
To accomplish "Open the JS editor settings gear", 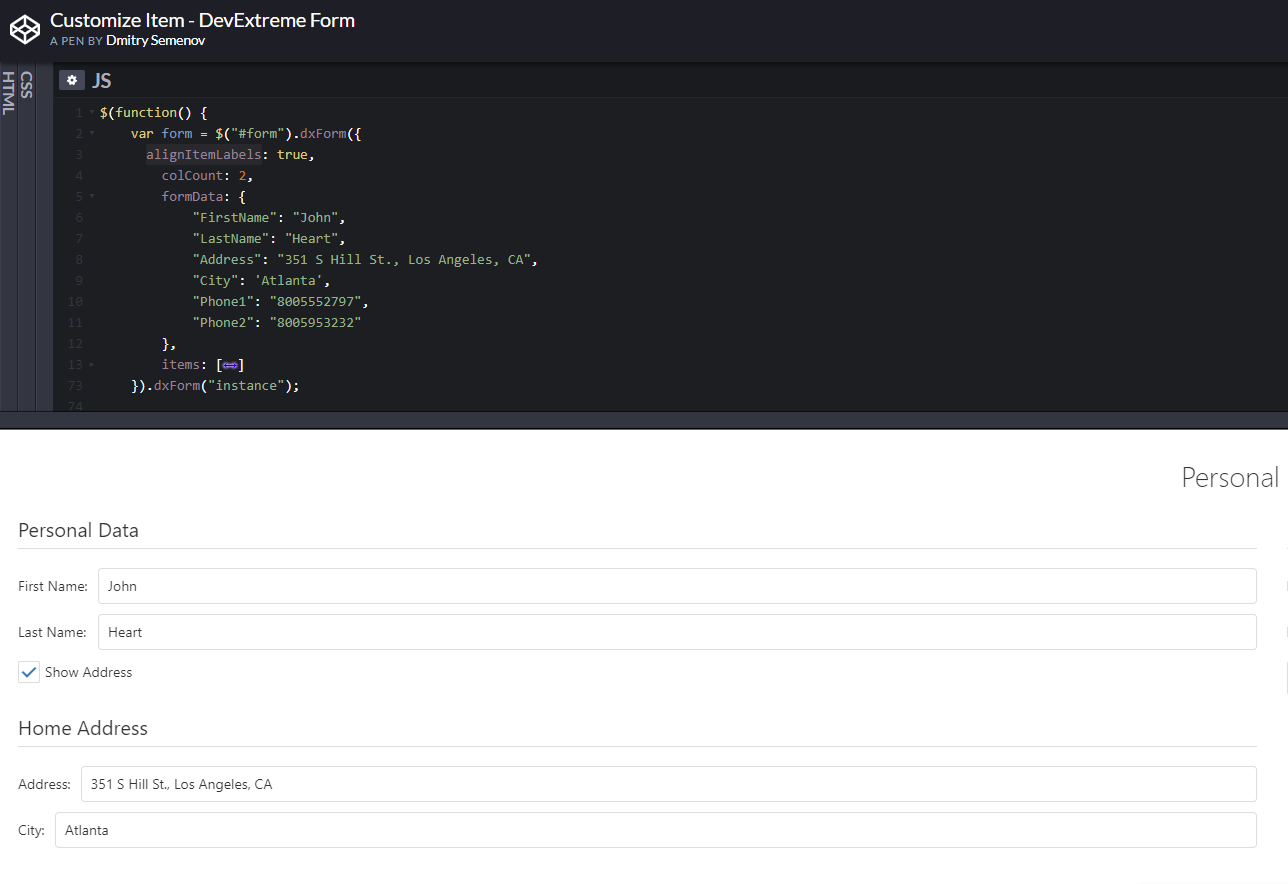I will 71,79.
